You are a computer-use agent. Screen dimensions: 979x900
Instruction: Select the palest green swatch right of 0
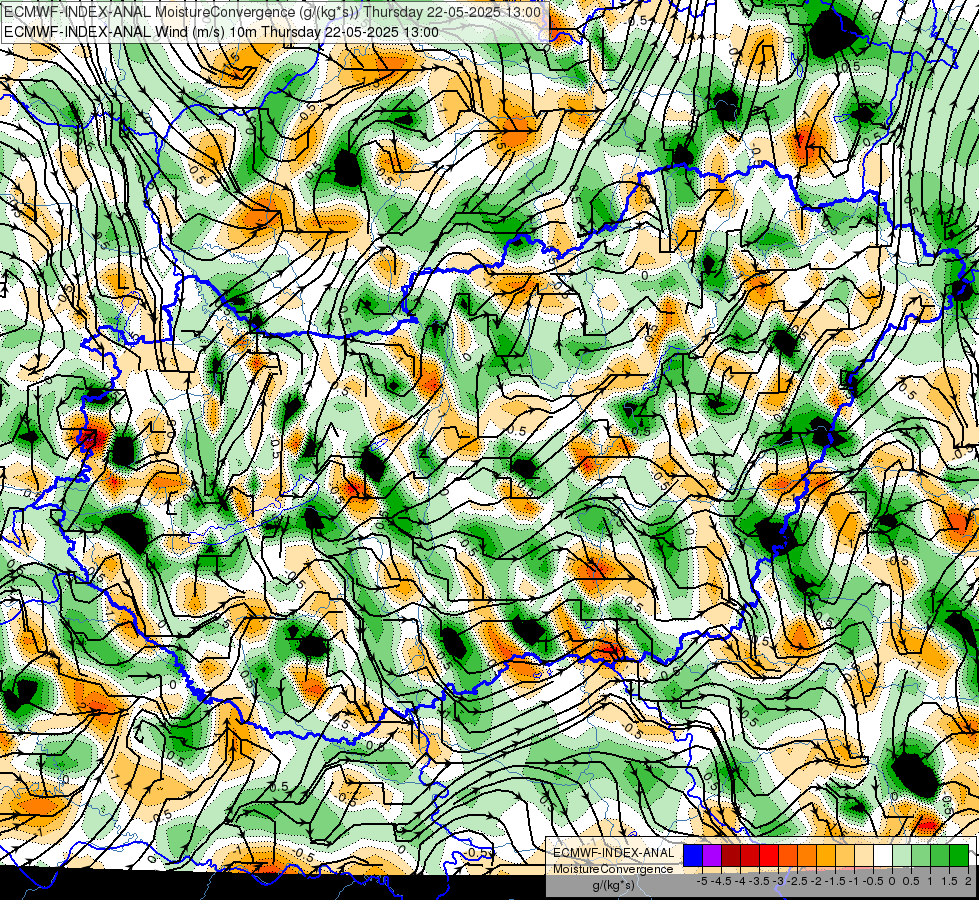902,855
